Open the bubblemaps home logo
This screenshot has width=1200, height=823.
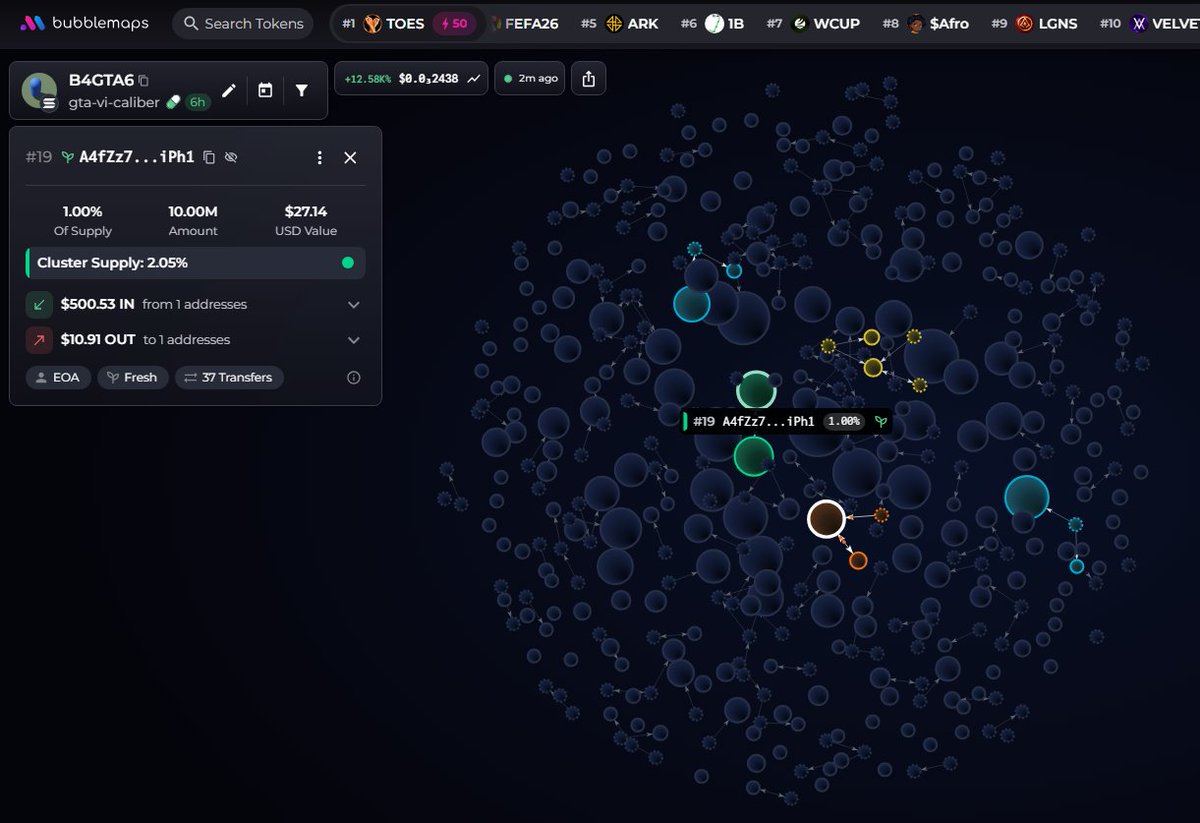click(x=83, y=23)
